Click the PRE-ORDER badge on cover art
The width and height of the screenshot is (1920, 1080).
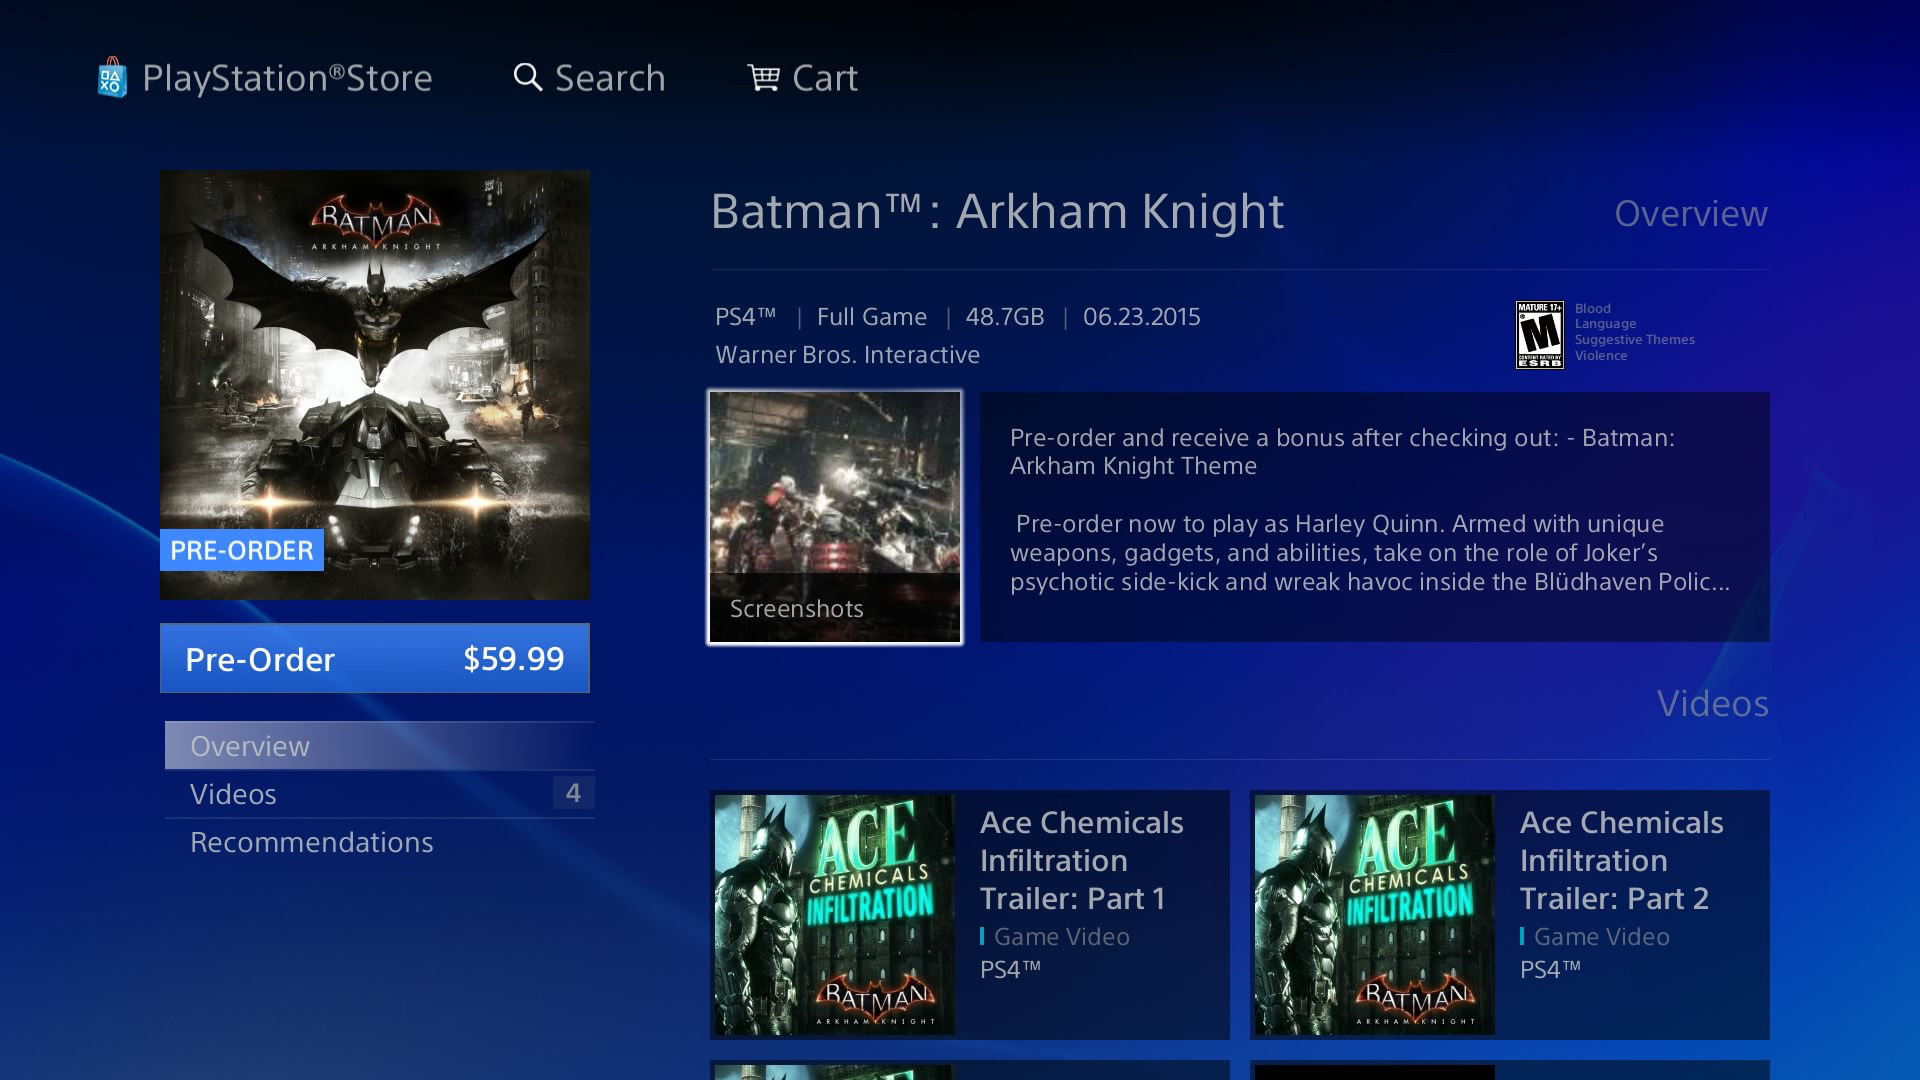[x=242, y=550]
